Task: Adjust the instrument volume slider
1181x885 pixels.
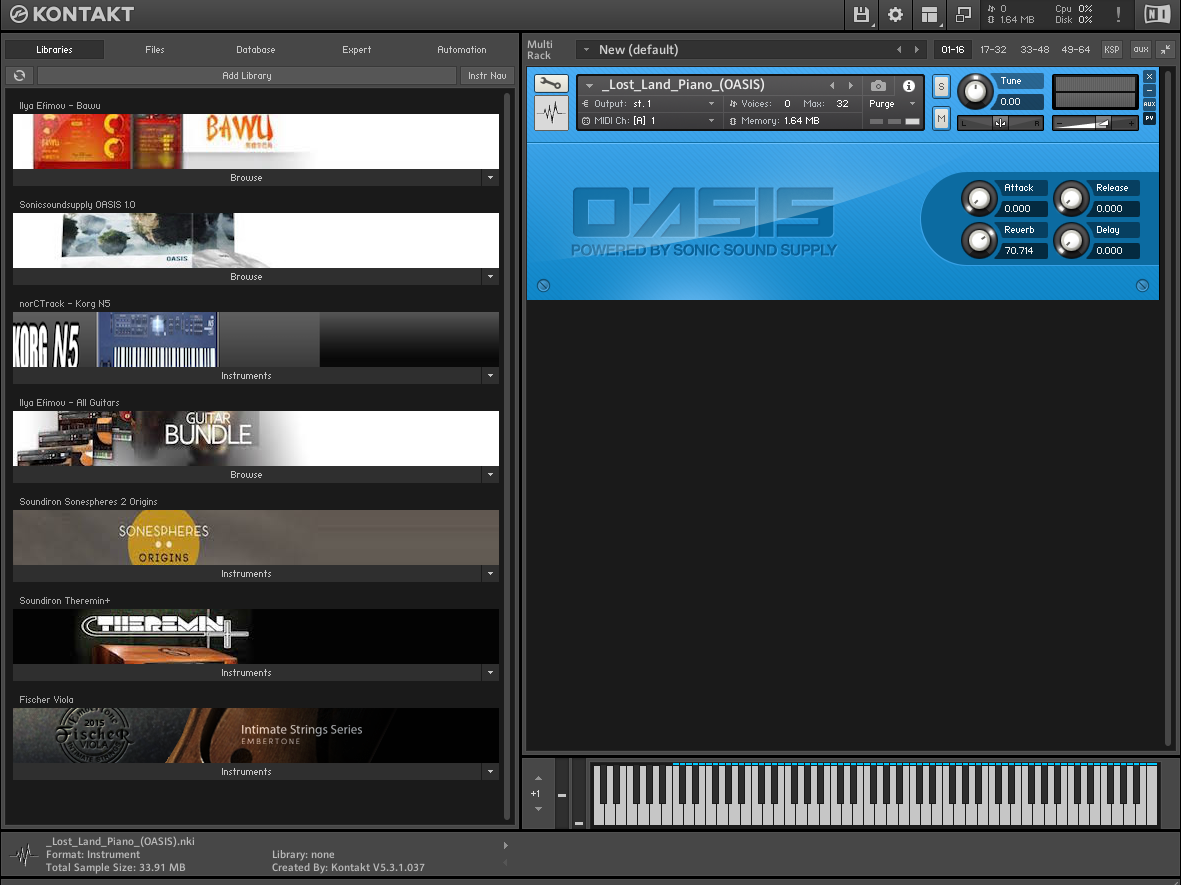Action: (x=1094, y=123)
